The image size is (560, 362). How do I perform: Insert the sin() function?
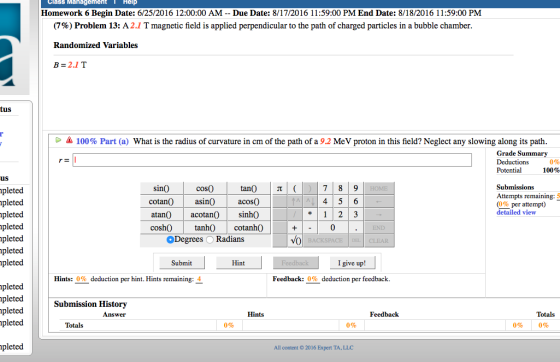[161, 188]
